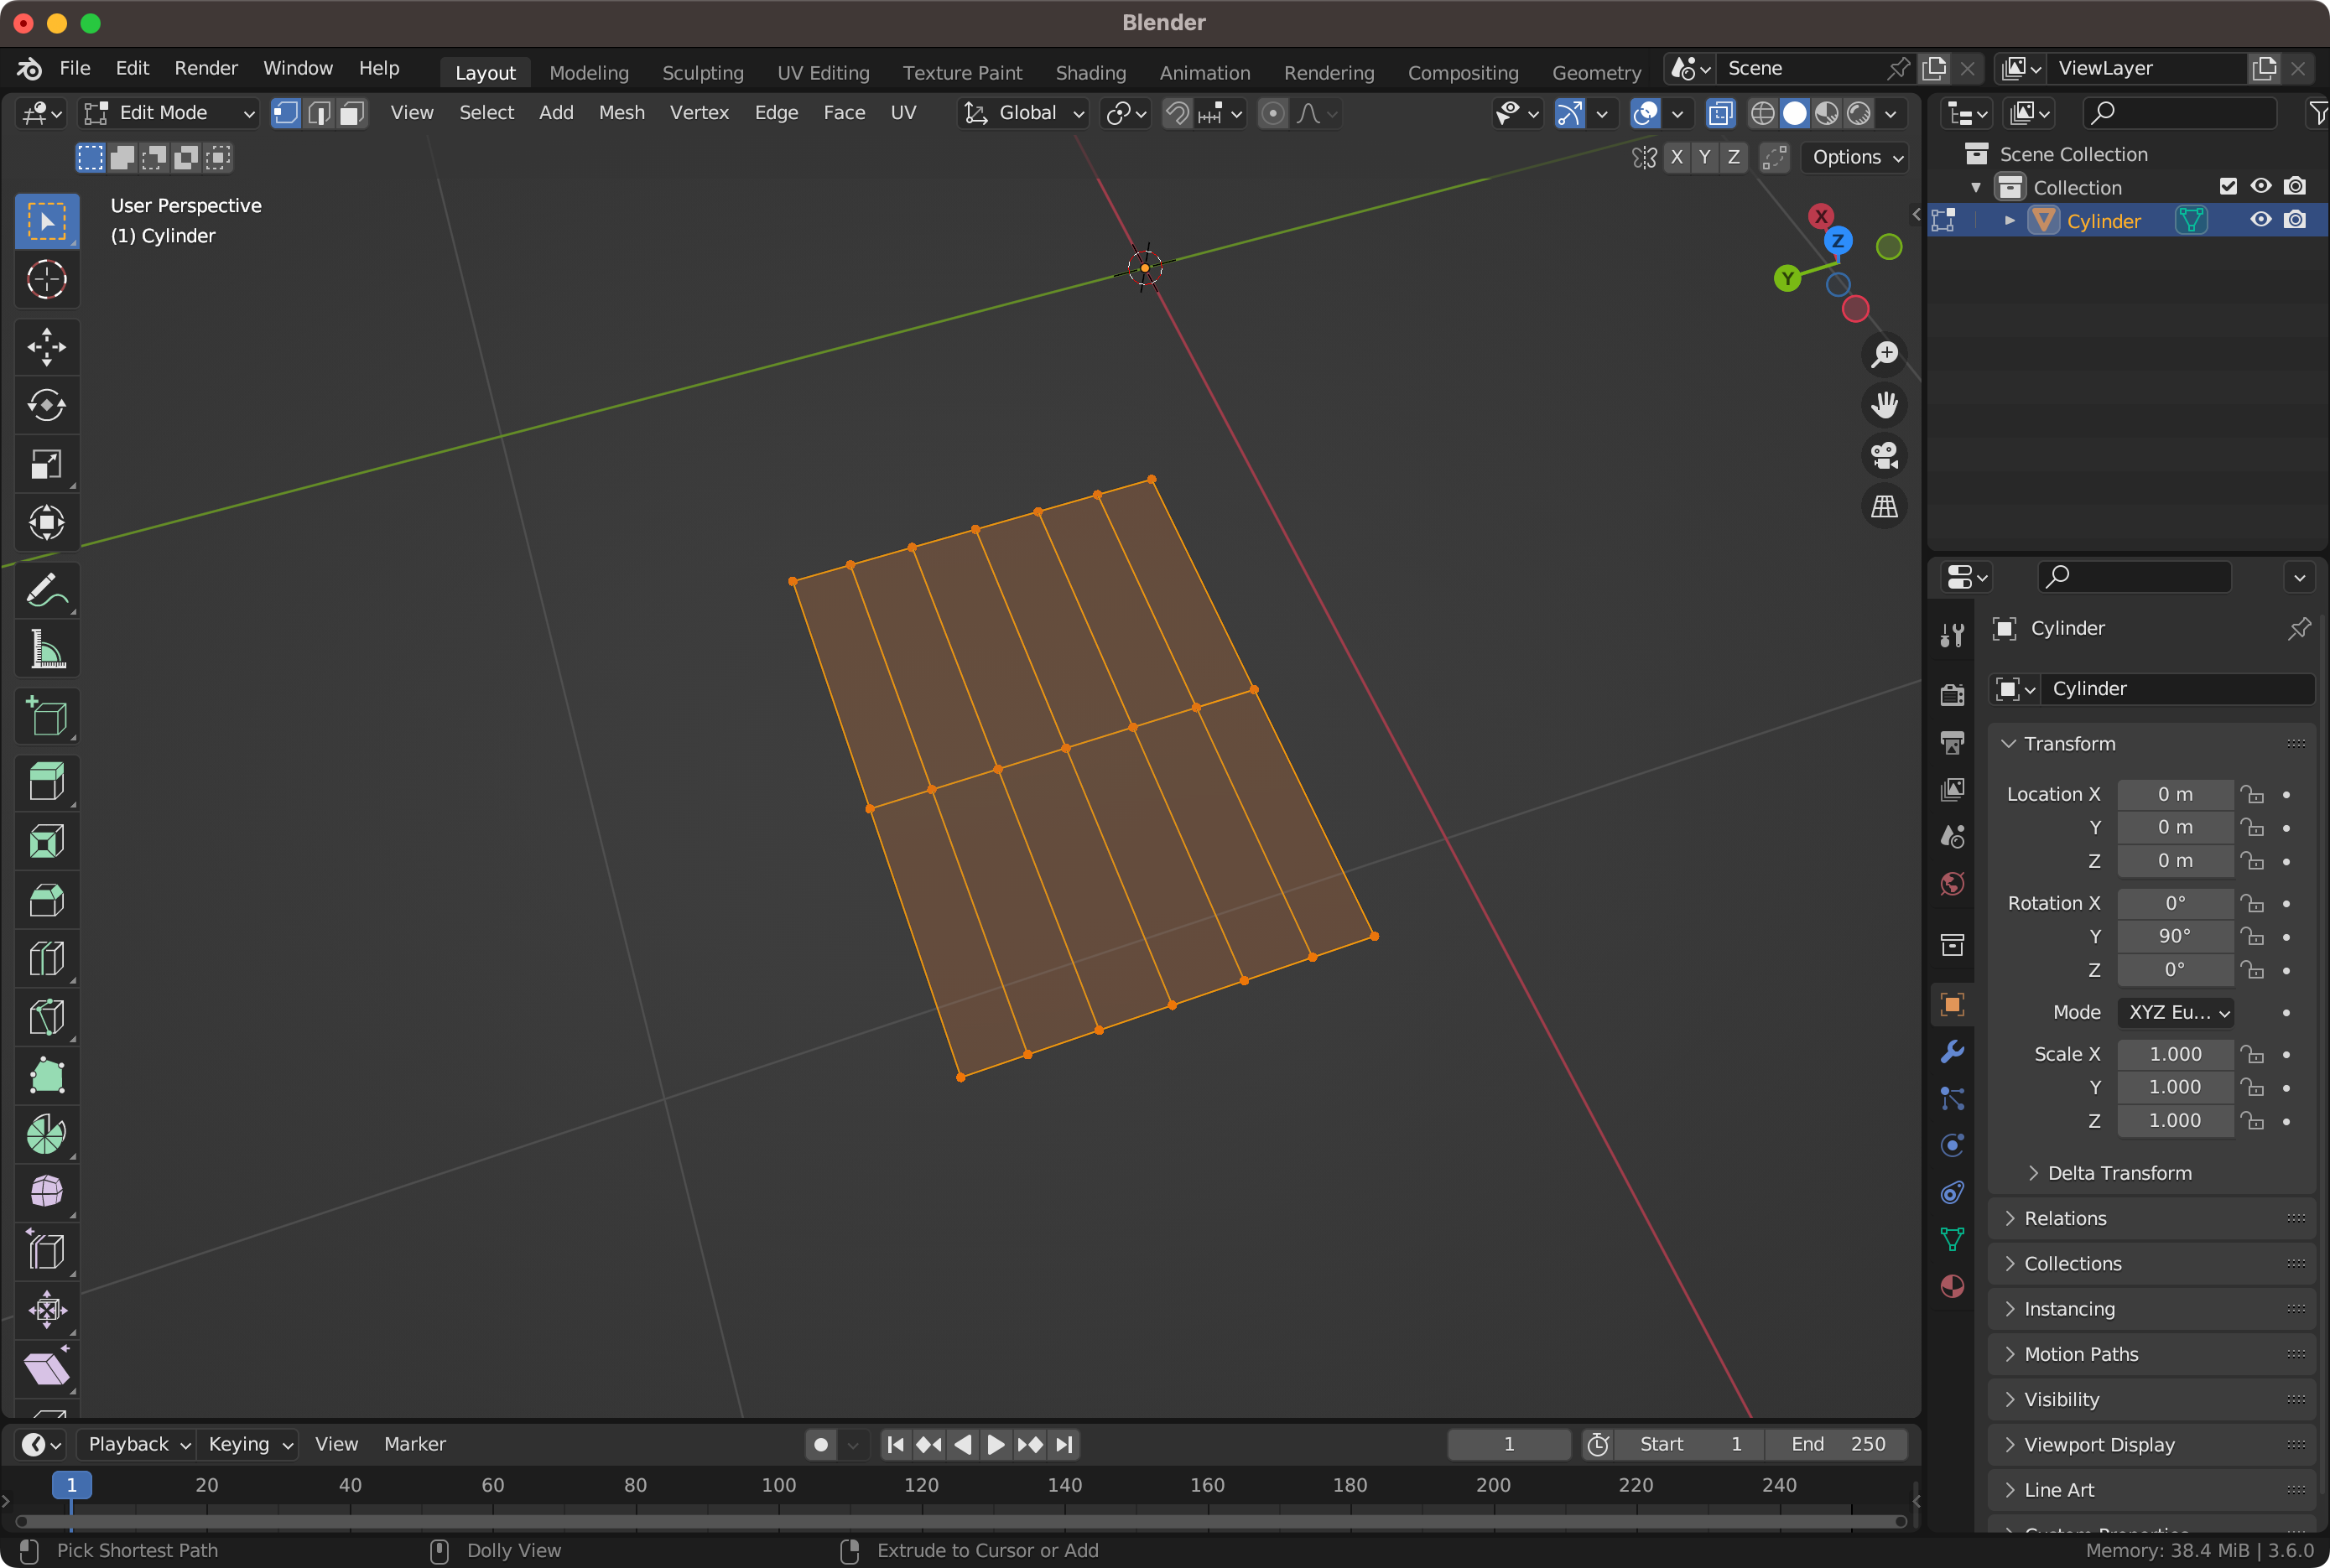The image size is (2330, 1568).
Task: Switch to face select mode
Action: point(352,113)
